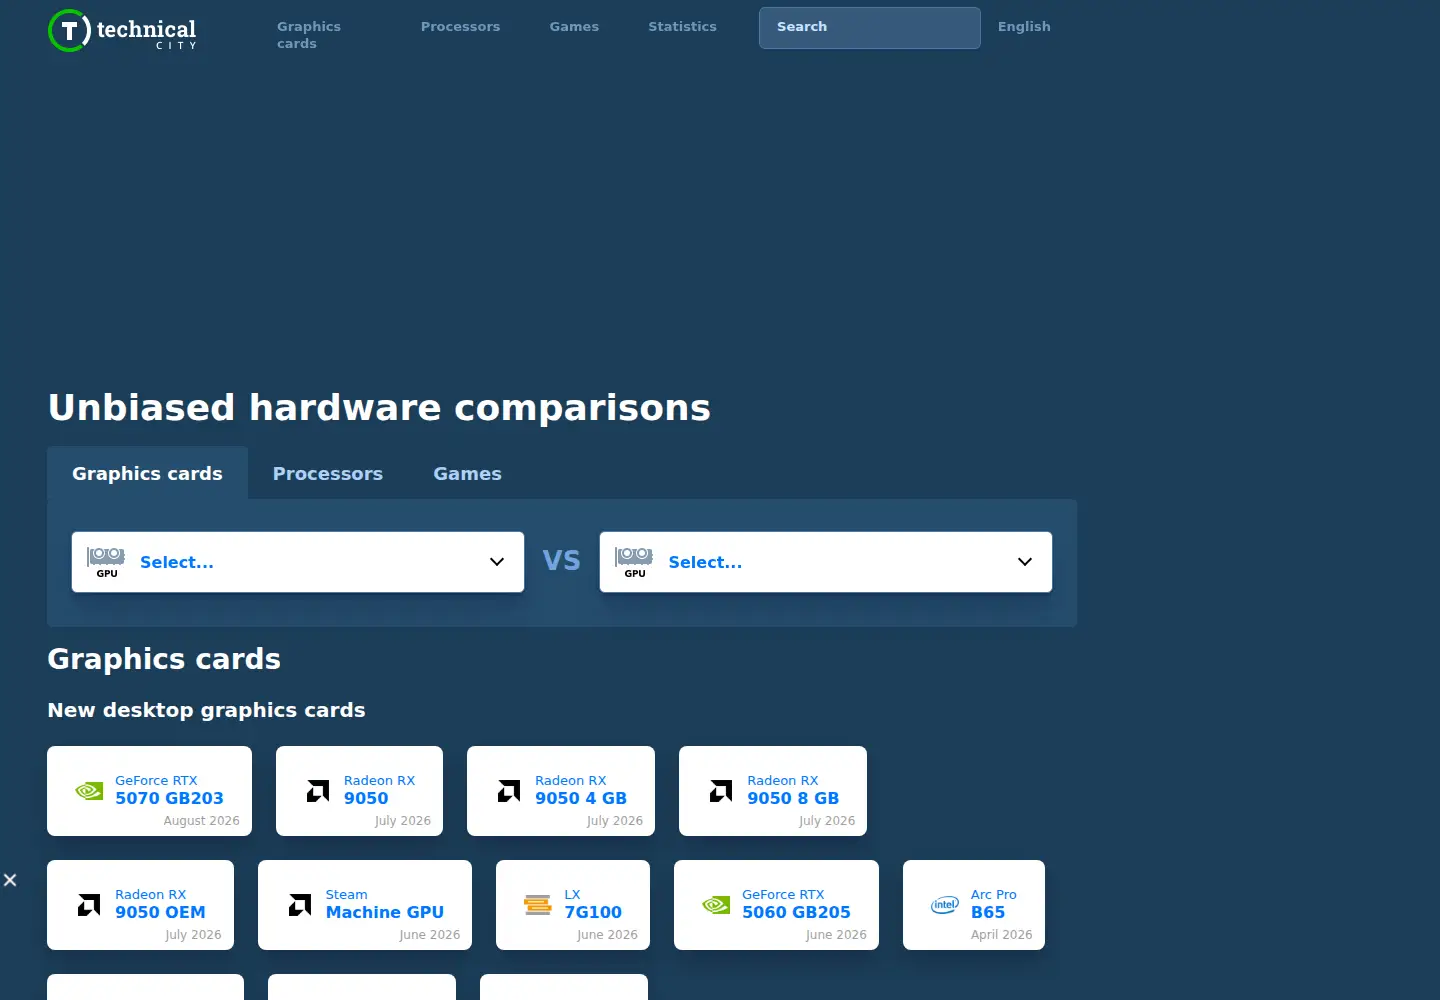Click AMD logo on Radeon RX 9050 OEM card
Screen dimensions: 1440x1000
89,905
